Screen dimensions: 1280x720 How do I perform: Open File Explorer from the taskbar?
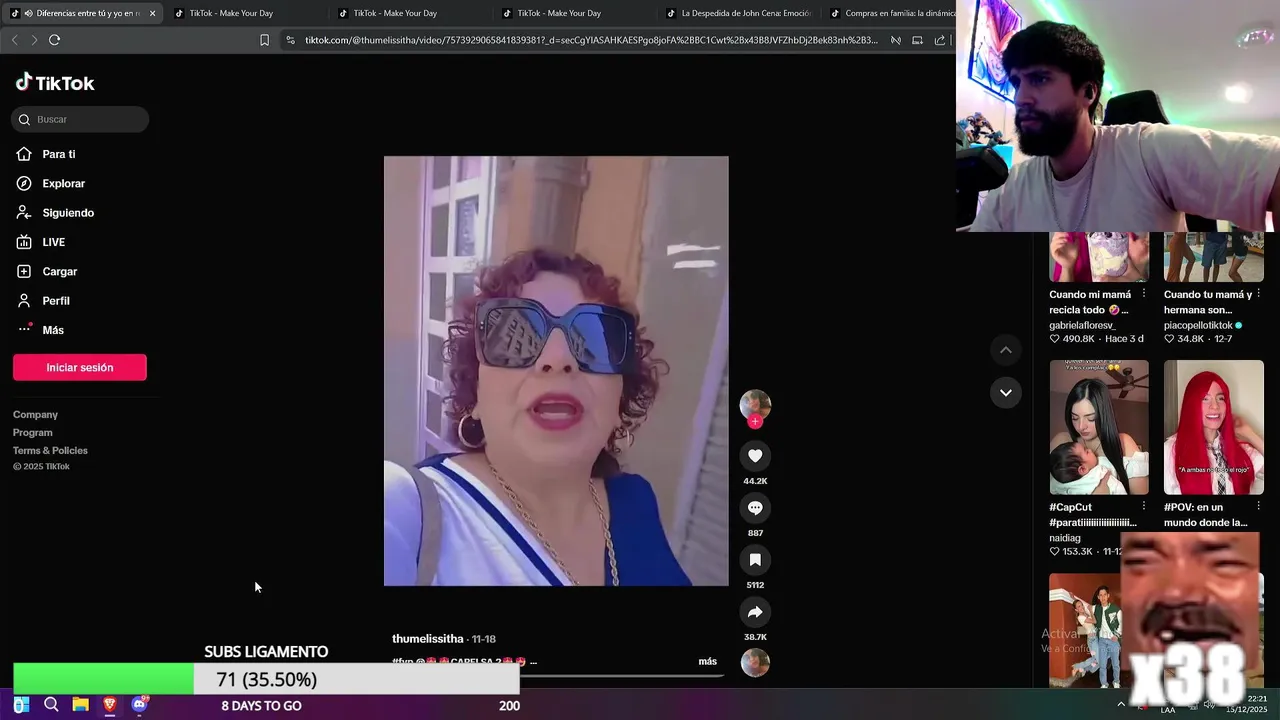pyautogui.click(x=80, y=705)
